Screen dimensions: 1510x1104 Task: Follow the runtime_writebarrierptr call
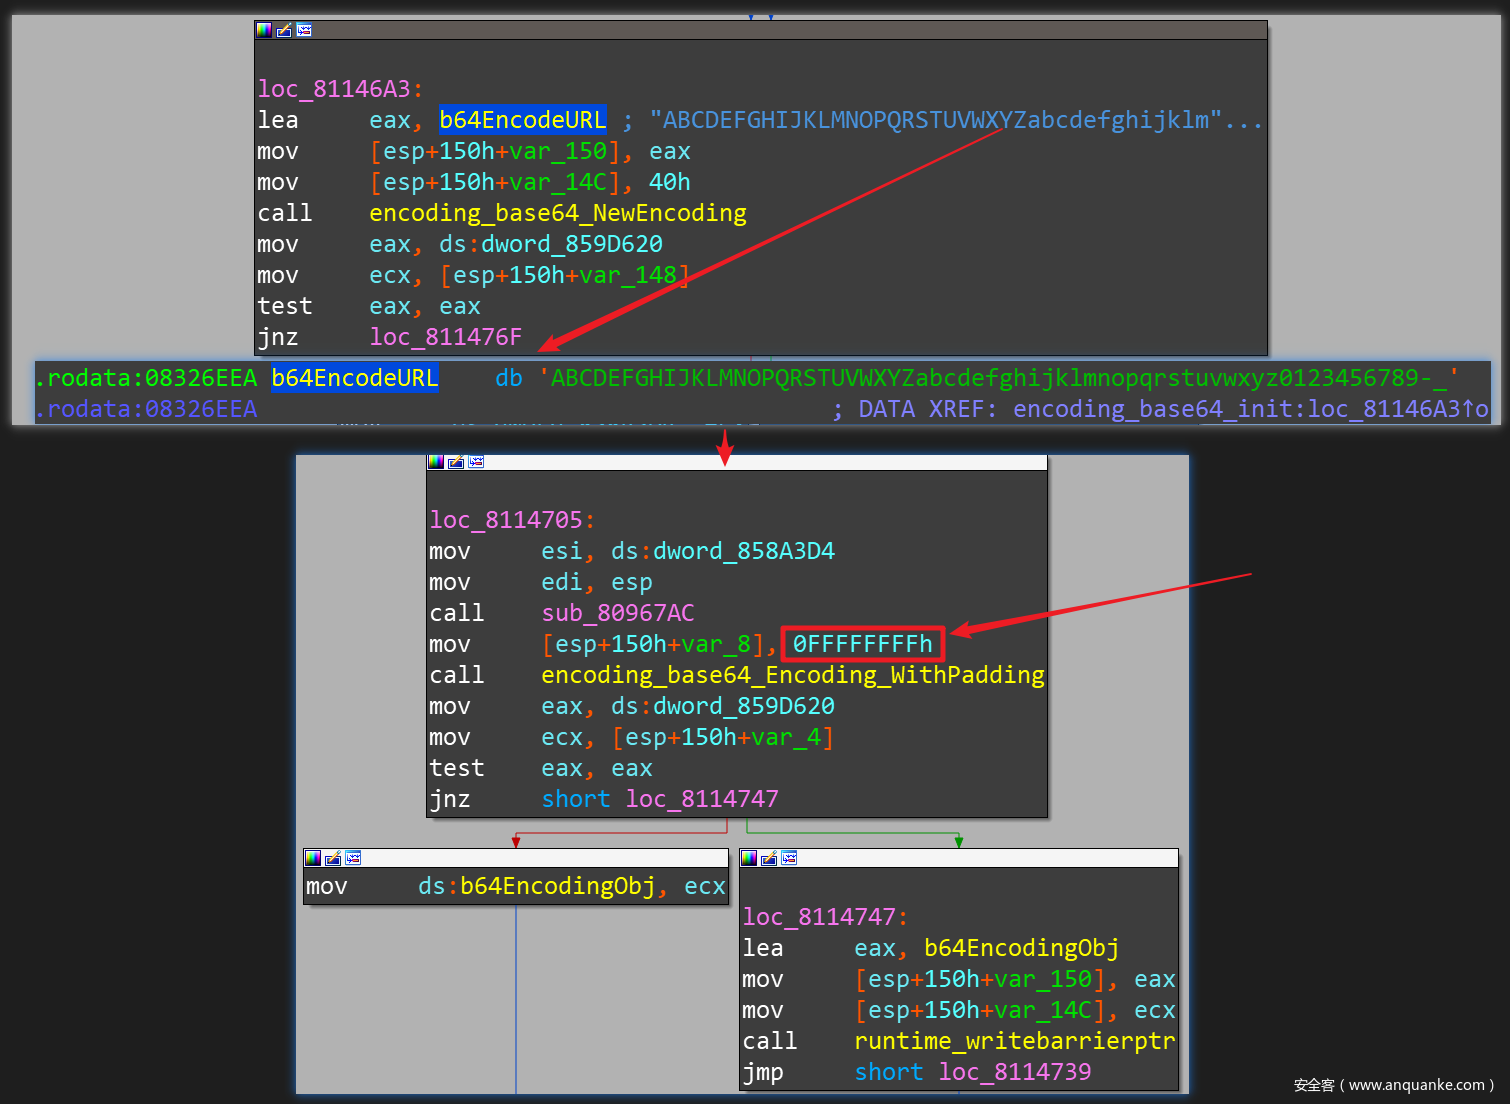point(1014,1041)
